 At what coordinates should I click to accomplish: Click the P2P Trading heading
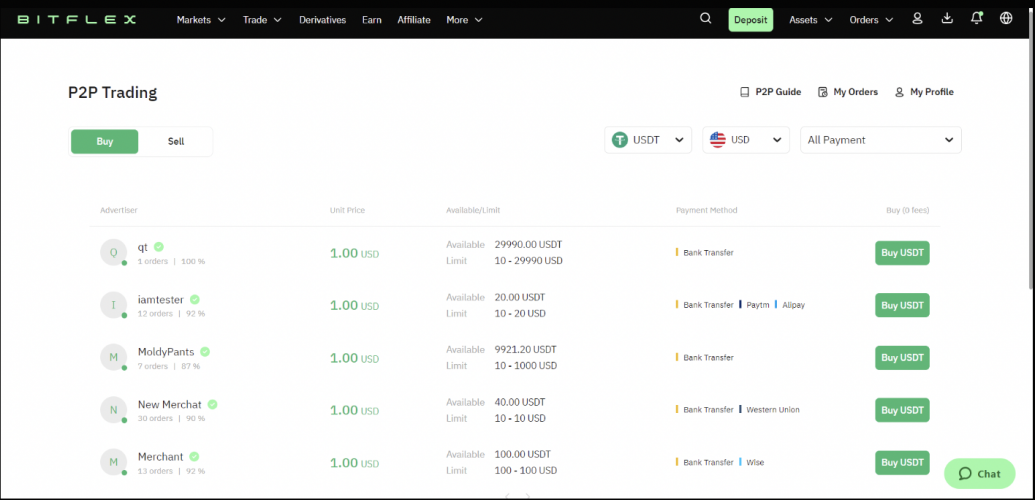[x=113, y=93]
